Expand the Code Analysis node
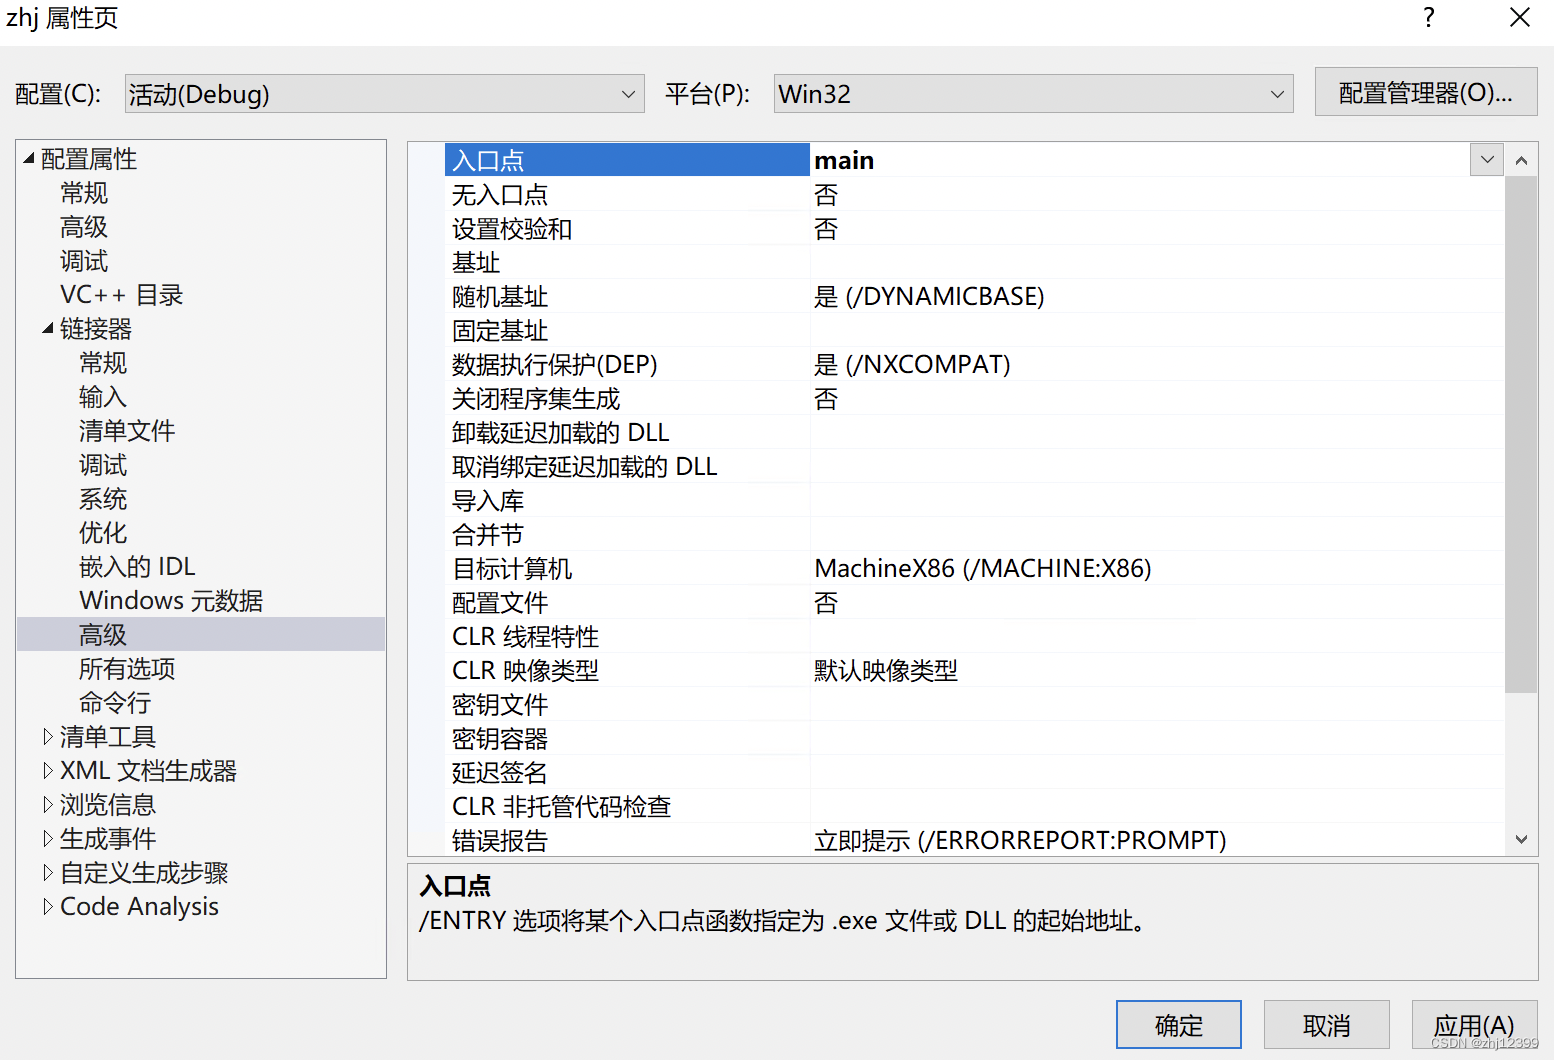1554x1060 pixels. pos(48,906)
